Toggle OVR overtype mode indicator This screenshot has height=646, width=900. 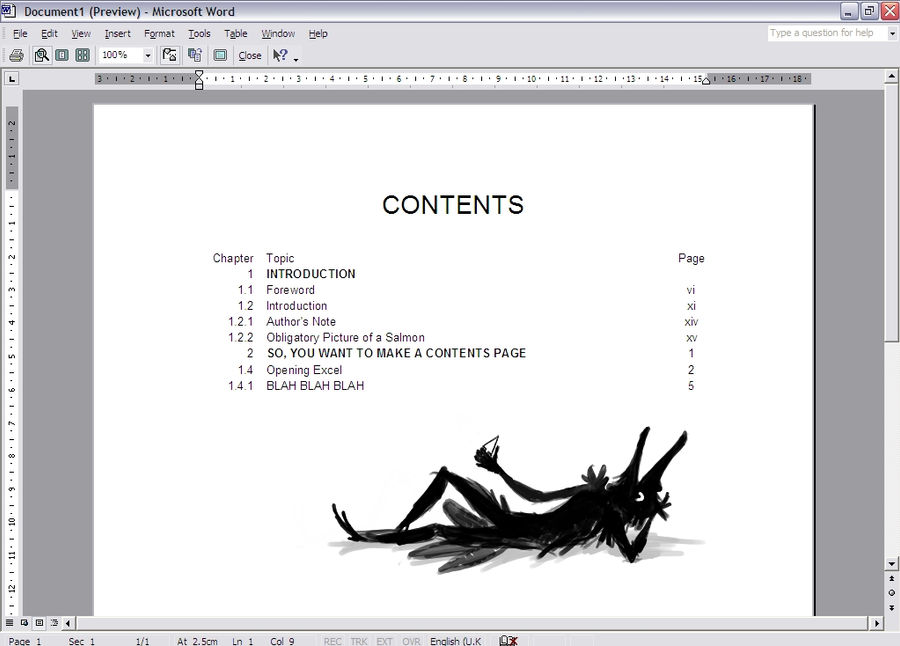click(411, 641)
